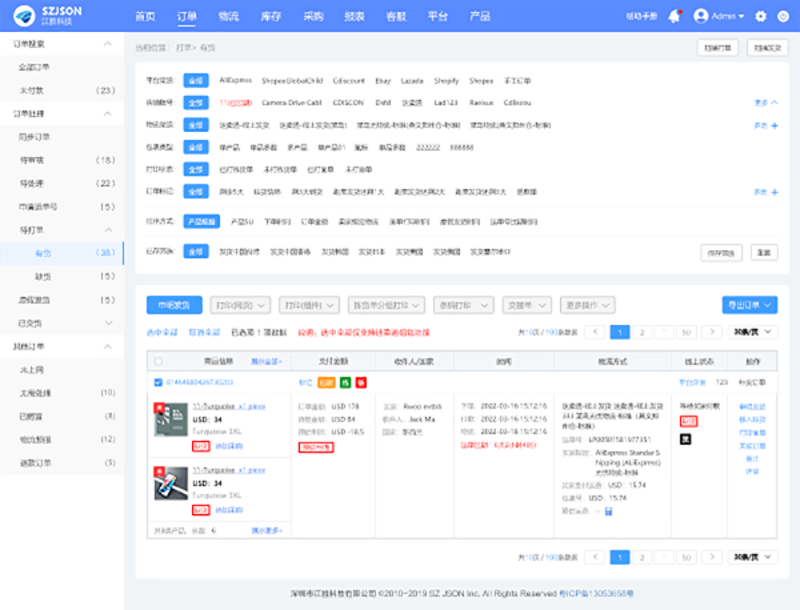Viewport: 800px width, 610px height.
Task: Click the 选中全部 link above the table
Action: pos(162,333)
